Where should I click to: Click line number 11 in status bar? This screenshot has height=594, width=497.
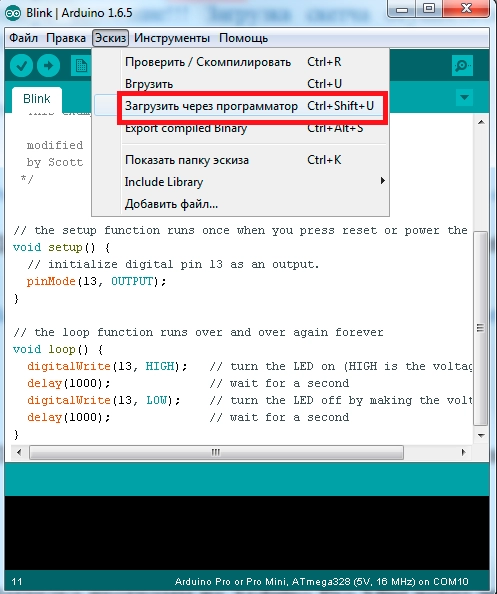click(x=17, y=581)
